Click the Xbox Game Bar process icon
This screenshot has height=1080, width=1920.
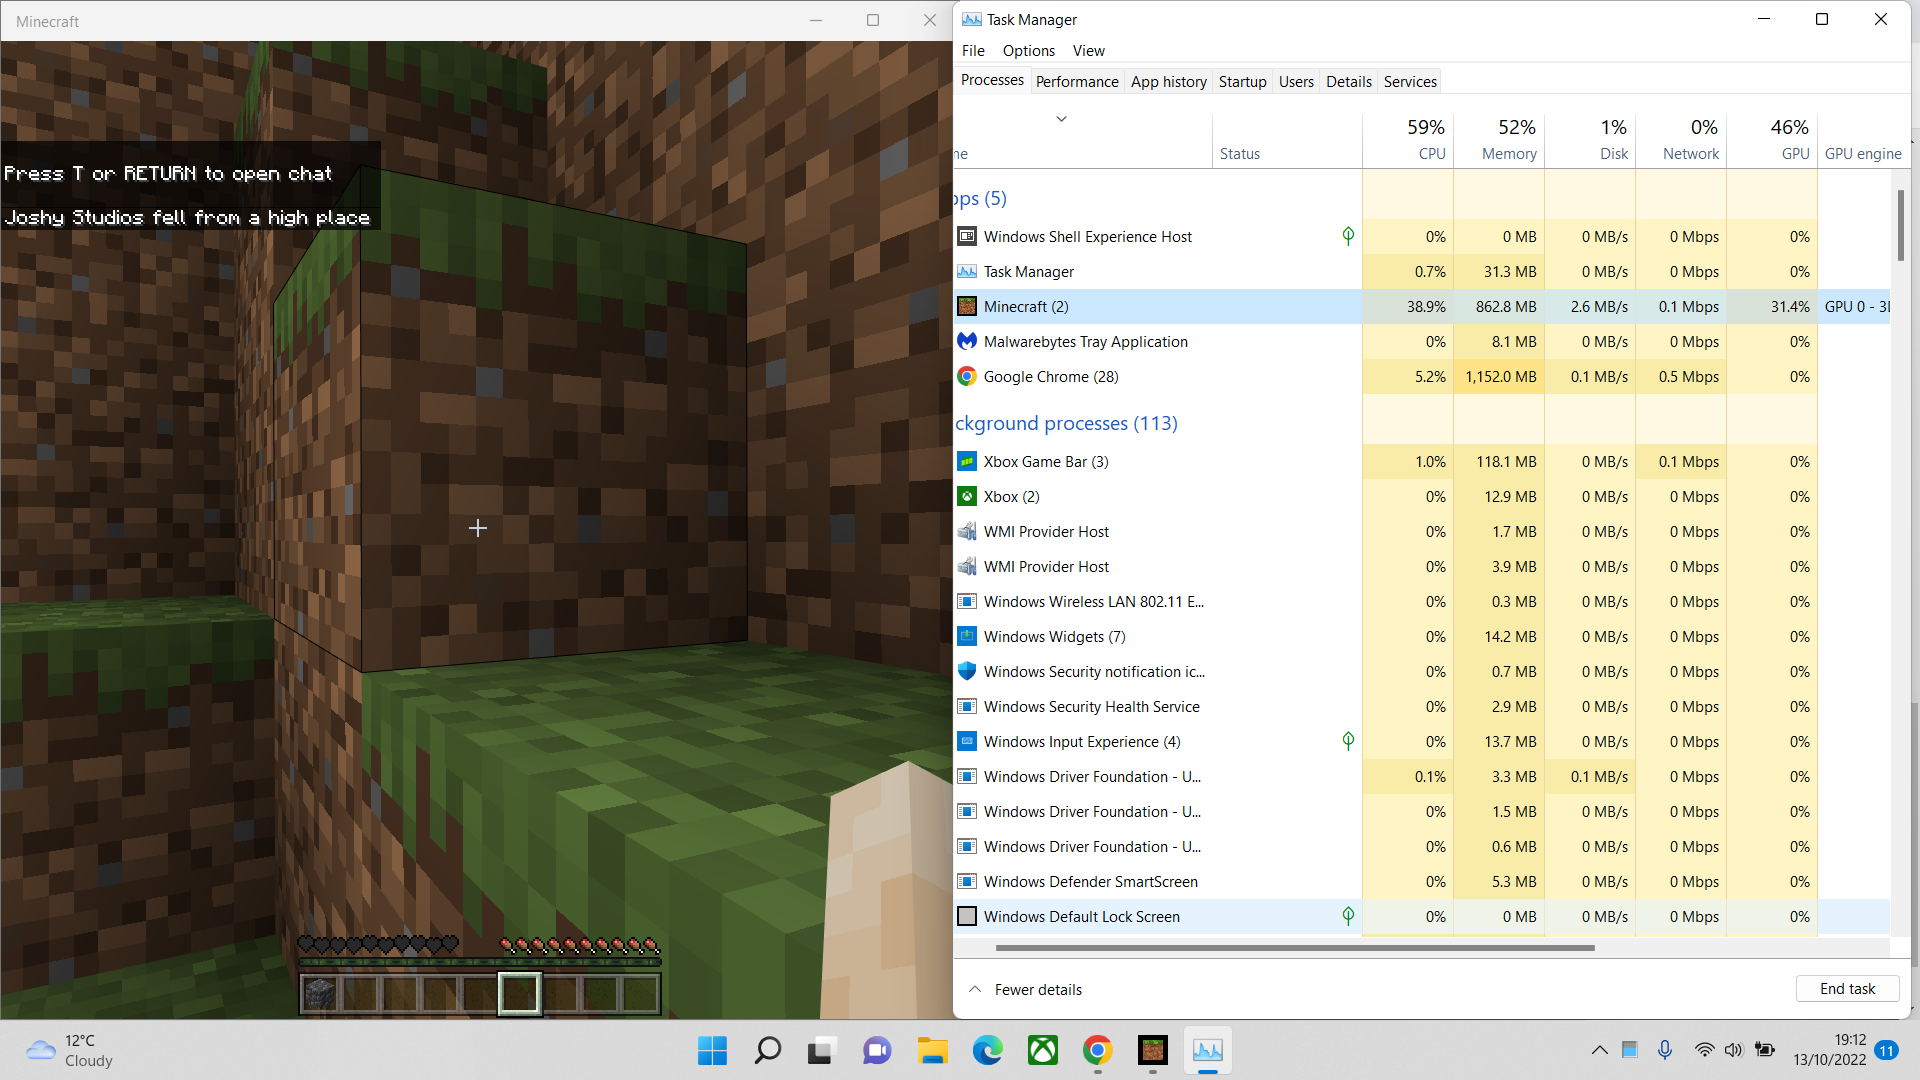coord(966,462)
